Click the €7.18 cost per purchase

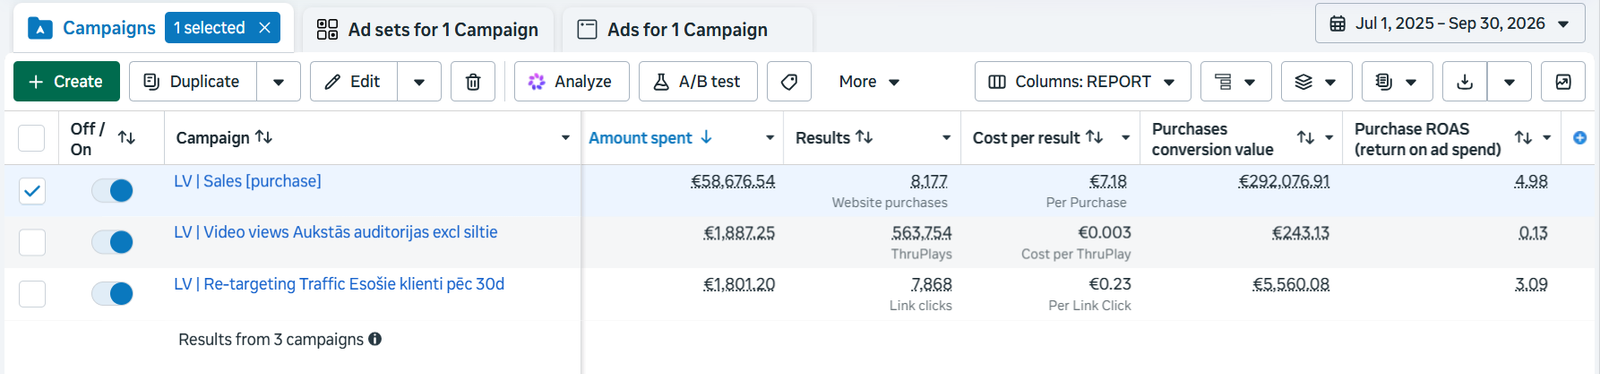[1108, 181]
